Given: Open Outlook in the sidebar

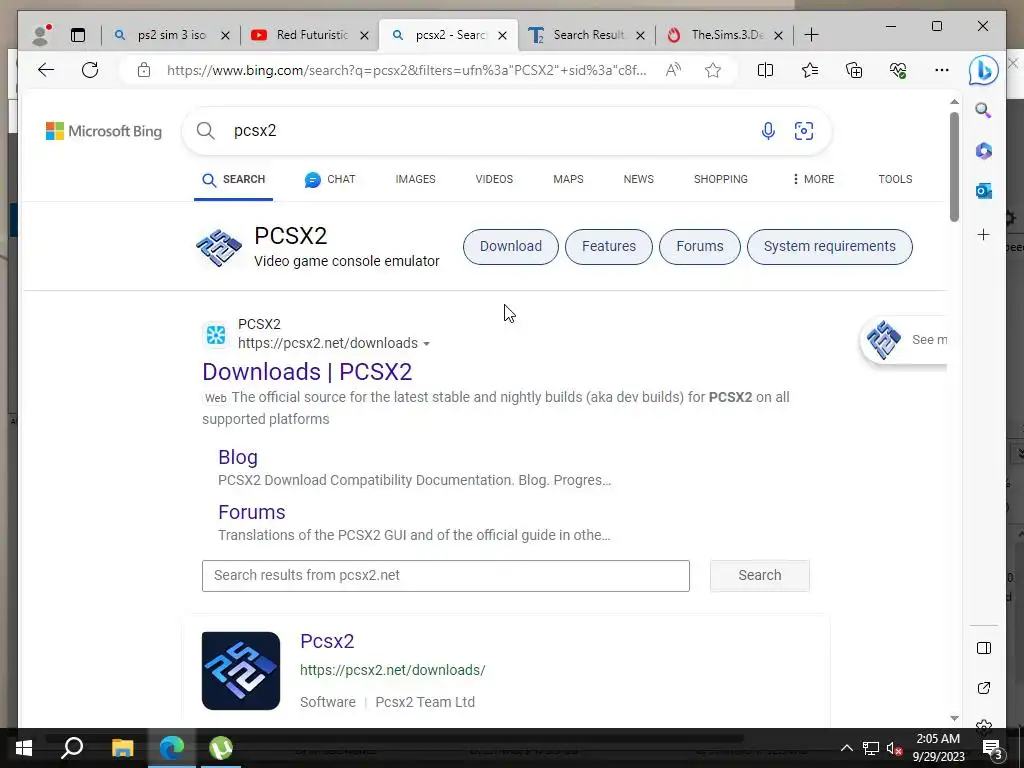Looking at the screenshot, I should [984, 191].
